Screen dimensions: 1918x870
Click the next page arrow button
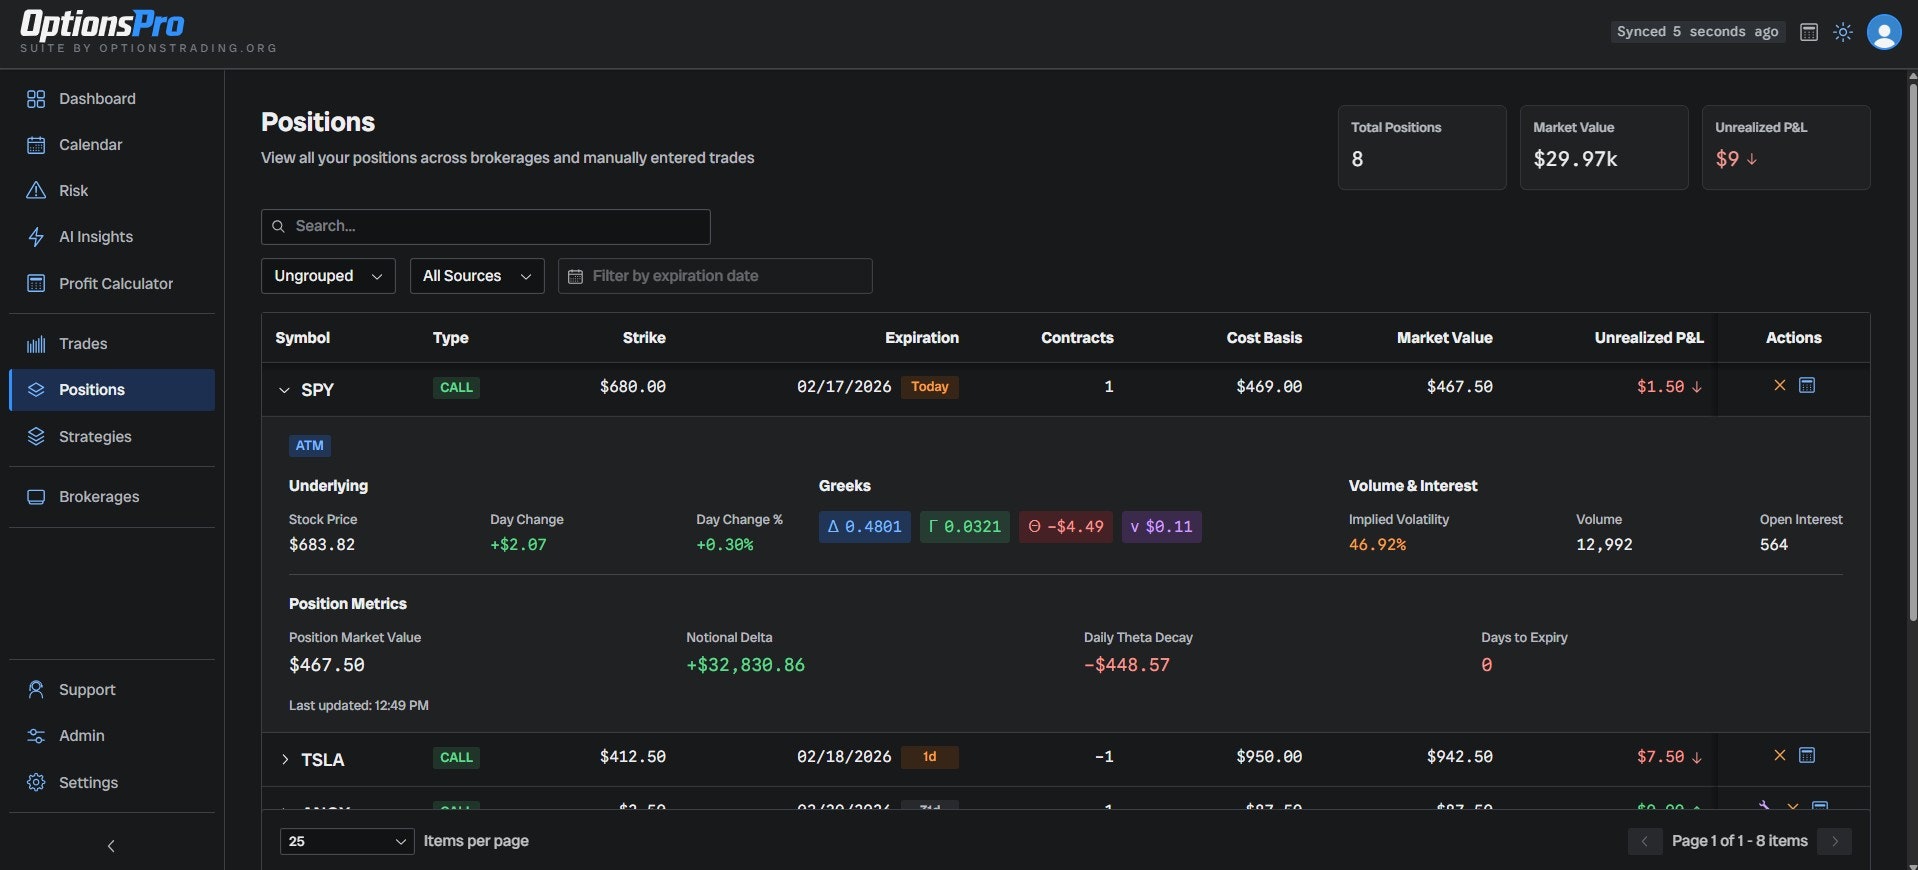[1834, 841]
